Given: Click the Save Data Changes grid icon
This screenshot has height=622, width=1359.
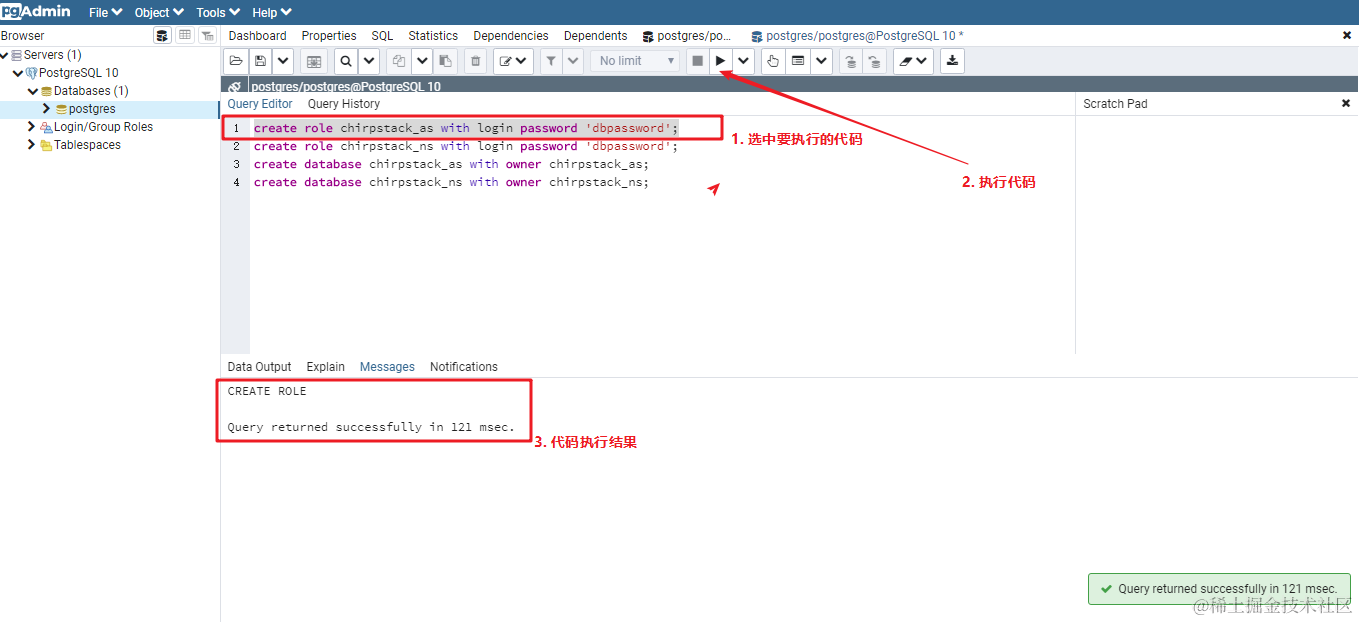Looking at the screenshot, I should tap(314, 61).
